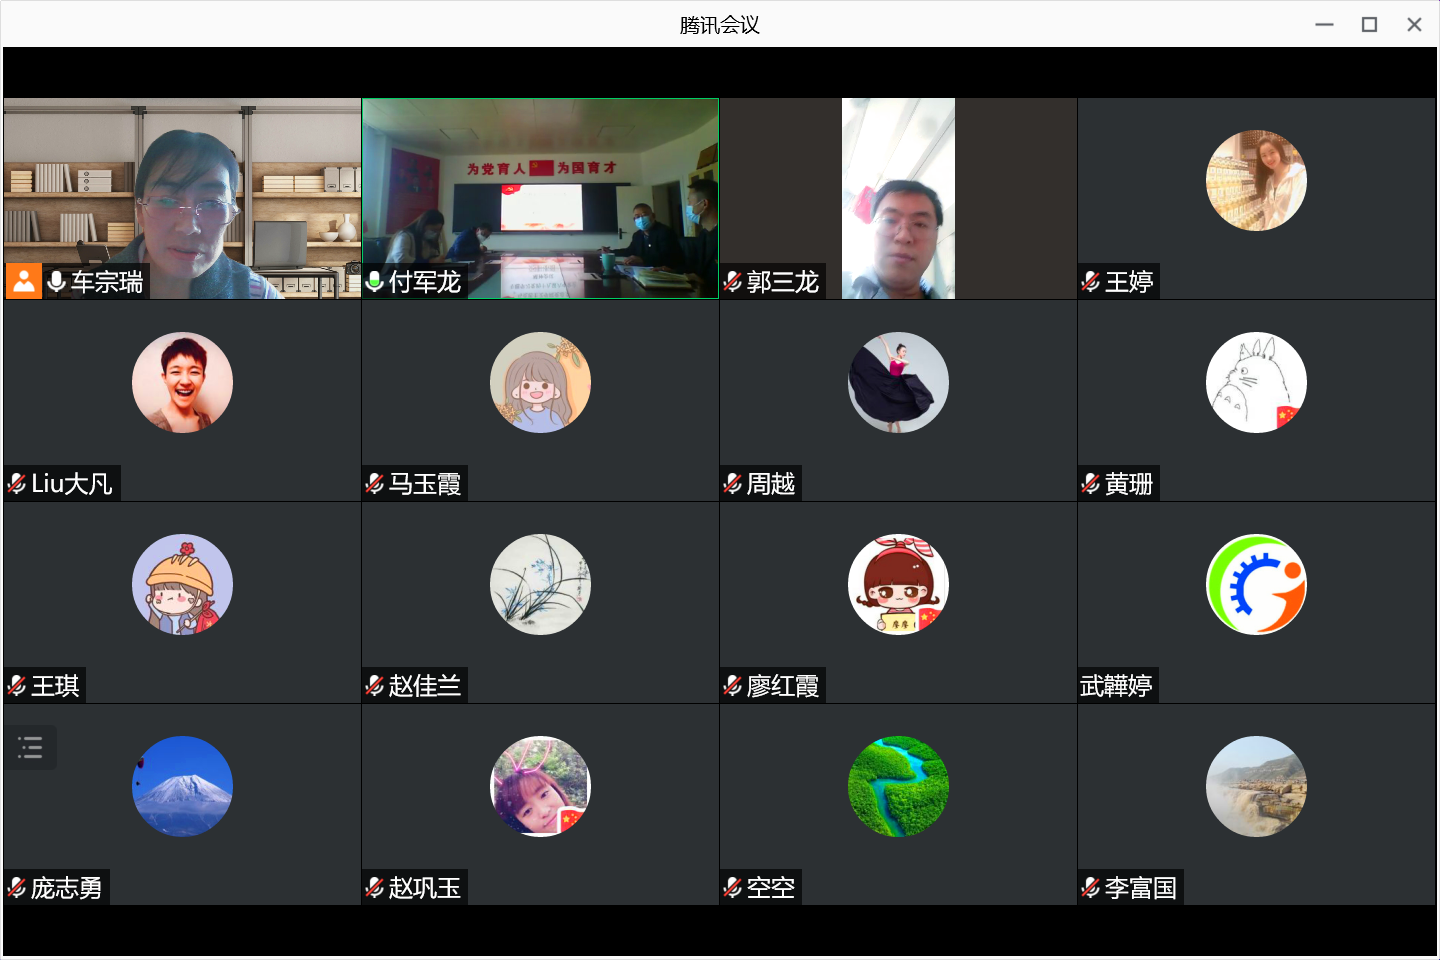
Task: Click the name label 王婷
Action: pos(1129,282)
